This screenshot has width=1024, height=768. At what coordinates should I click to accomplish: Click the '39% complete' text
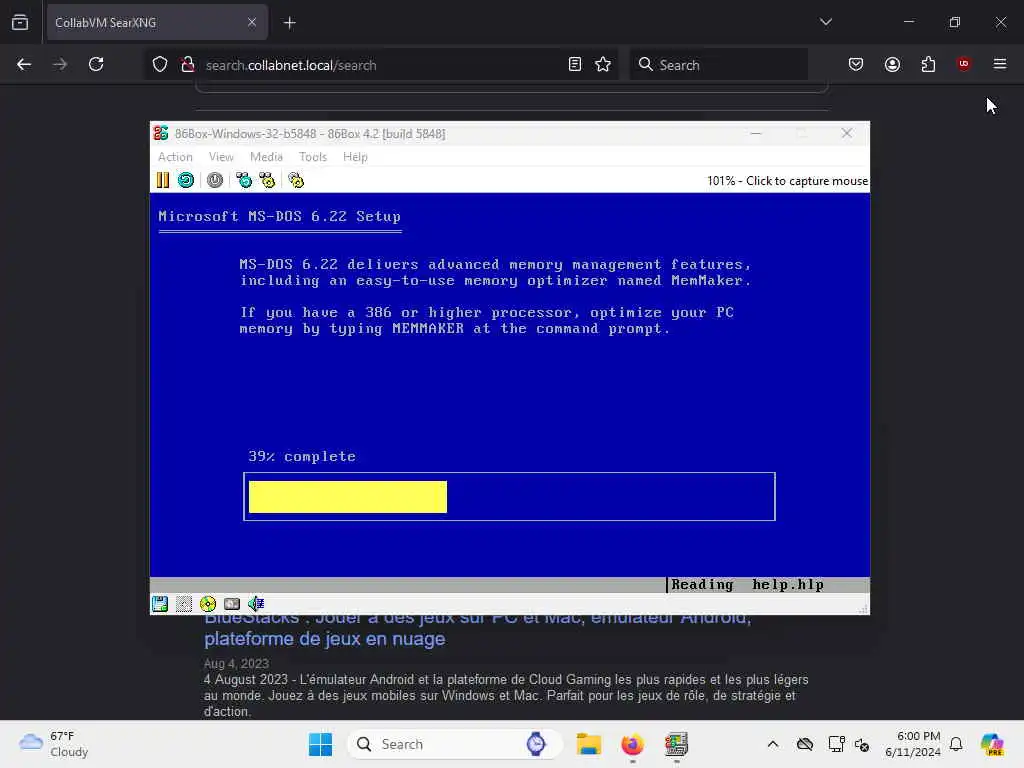[302, 456]
